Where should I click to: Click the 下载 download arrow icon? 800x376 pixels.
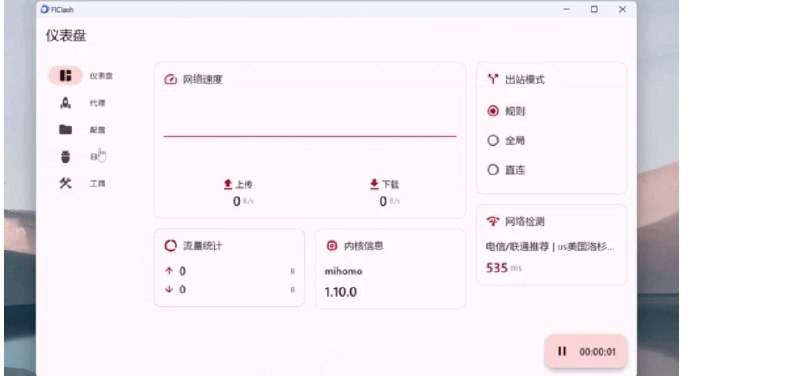(x=374, y=184)
